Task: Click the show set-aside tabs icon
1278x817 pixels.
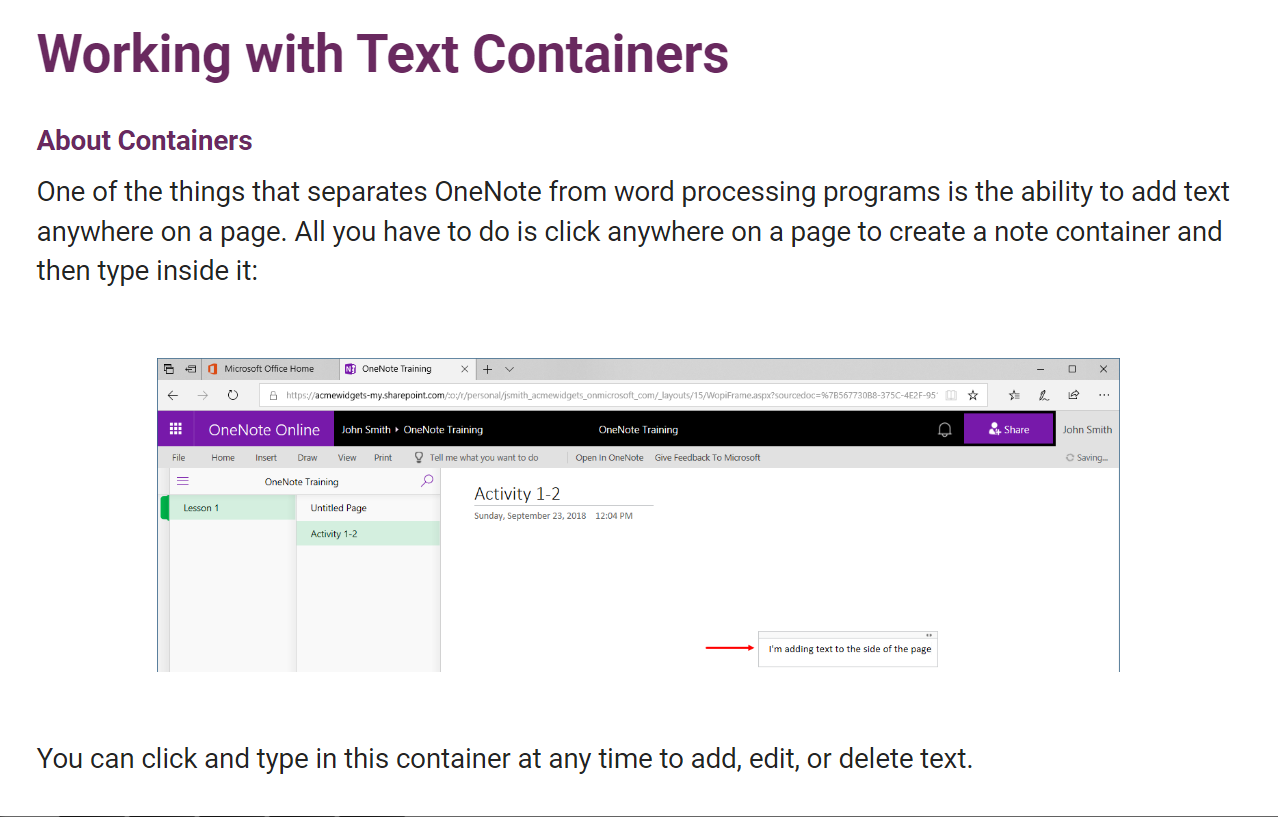Action: click(190, 369)
